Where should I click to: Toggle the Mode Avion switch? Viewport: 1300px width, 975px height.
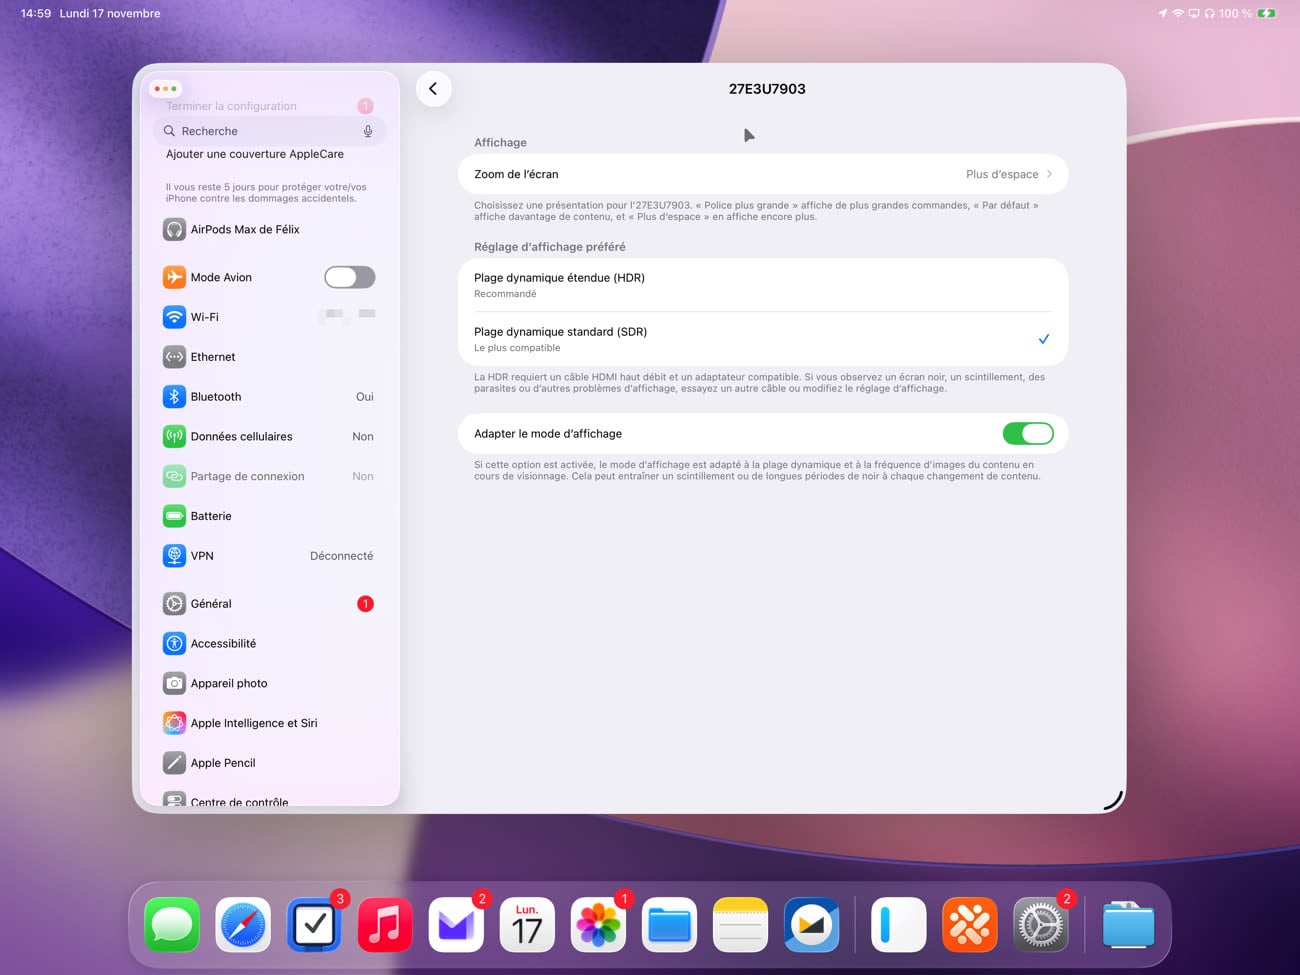[x=349, y=277]
